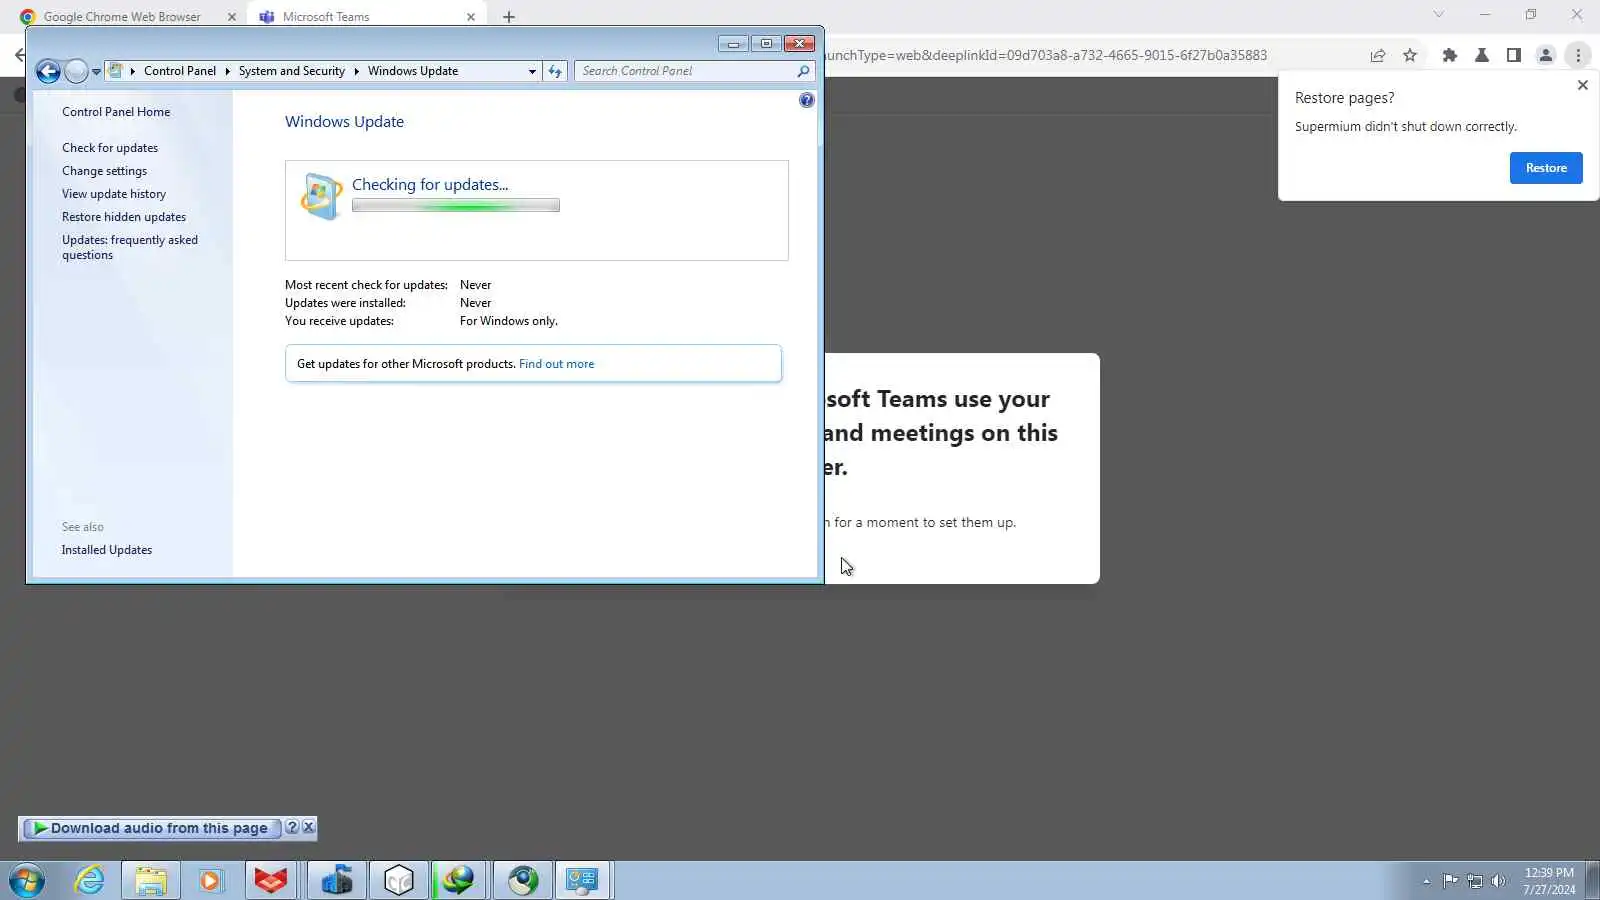Viewport: 1600px width, 900px height.
Task: Click the browser share page icon
Action: (1378, 56)
